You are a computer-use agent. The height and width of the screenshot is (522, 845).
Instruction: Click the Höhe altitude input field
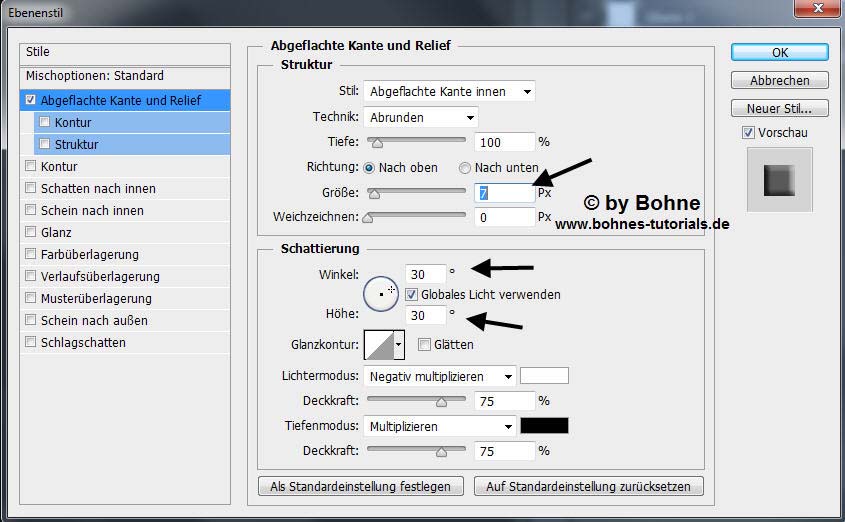click(x=426, y=315)
